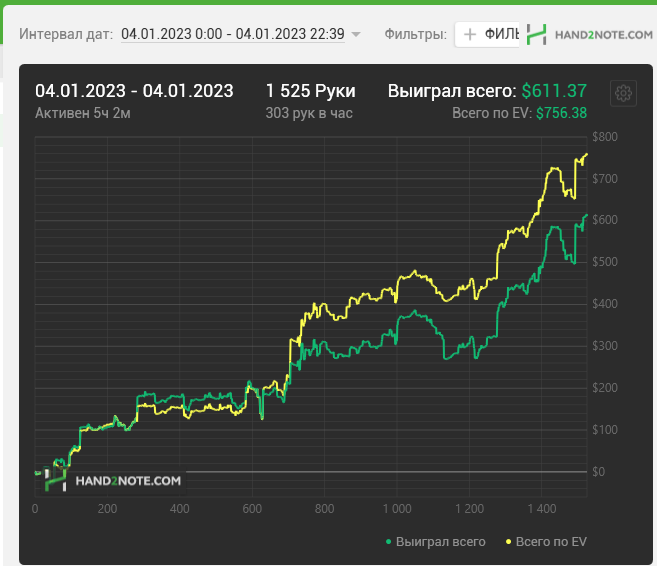
Task: Click the $800 y-axis label
Action: coord(605,137)
